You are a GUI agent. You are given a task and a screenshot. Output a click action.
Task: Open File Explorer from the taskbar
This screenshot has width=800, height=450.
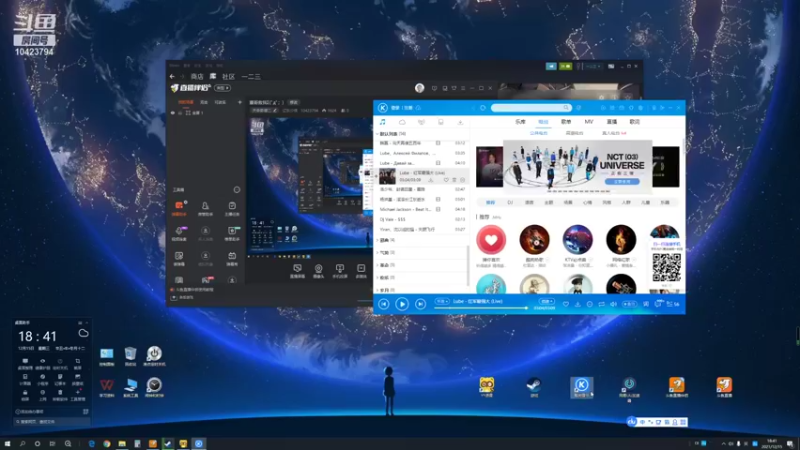pos(122,444)
